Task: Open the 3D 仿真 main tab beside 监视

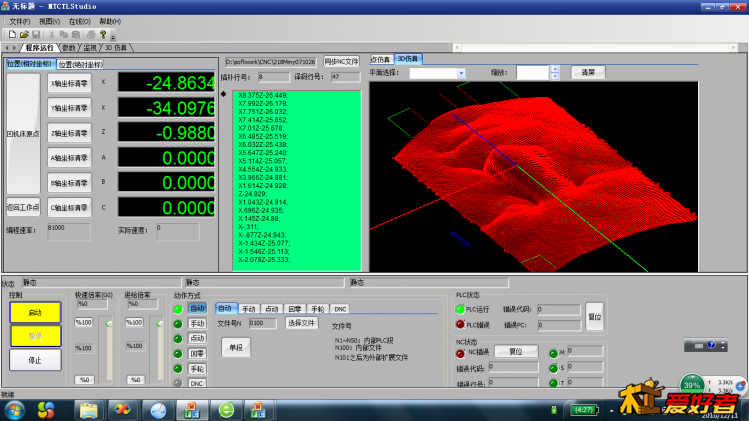Action: point(116,48)
